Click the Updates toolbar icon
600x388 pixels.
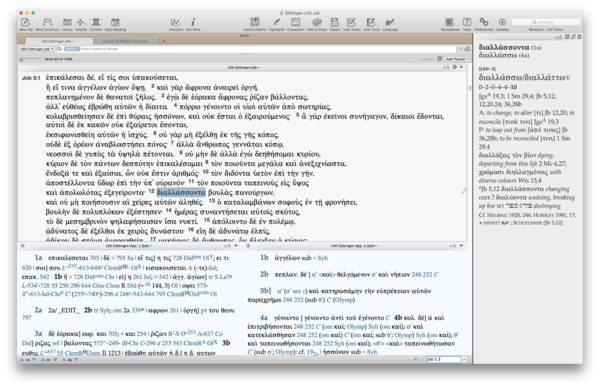click(x=502, y=23)
